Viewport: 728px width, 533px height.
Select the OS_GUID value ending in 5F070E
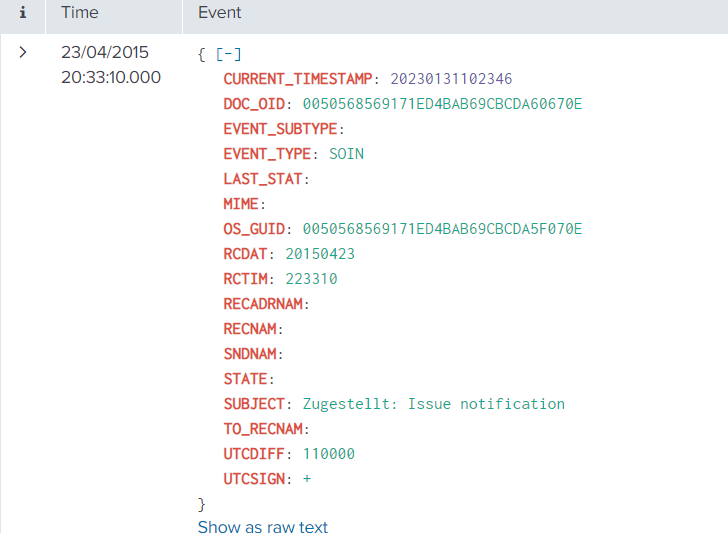point(442,229)
